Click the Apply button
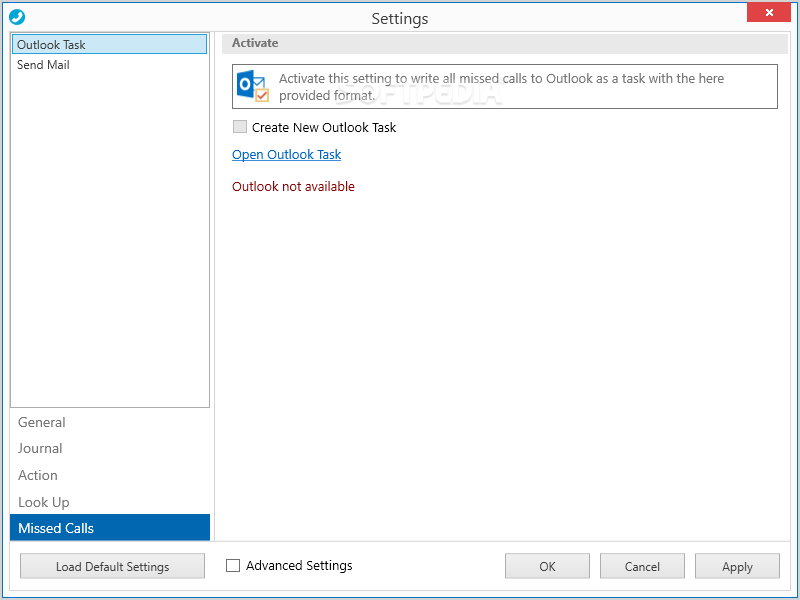The width and height of the screenshot is (800, 600). pyautogui.click(x=737, y=566)
